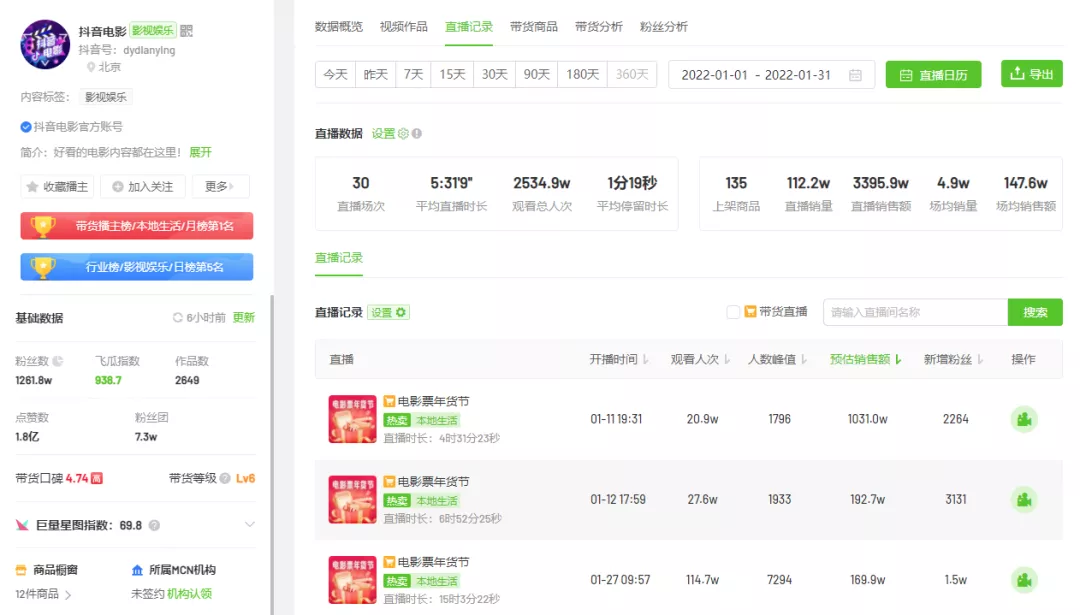Image resolution: width=1080 pixels, height=615 pixels.
Task: Switch to 数据概览 tab
Action: tap(338, 27)
